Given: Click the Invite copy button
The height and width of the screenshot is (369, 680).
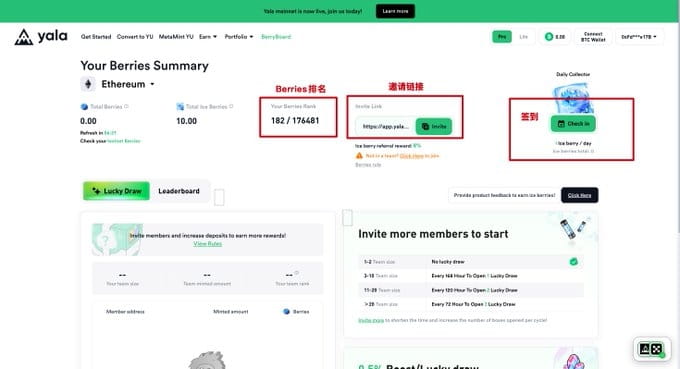Looking at the screenshot, I should pyautogui.click(x=434, y=126).
